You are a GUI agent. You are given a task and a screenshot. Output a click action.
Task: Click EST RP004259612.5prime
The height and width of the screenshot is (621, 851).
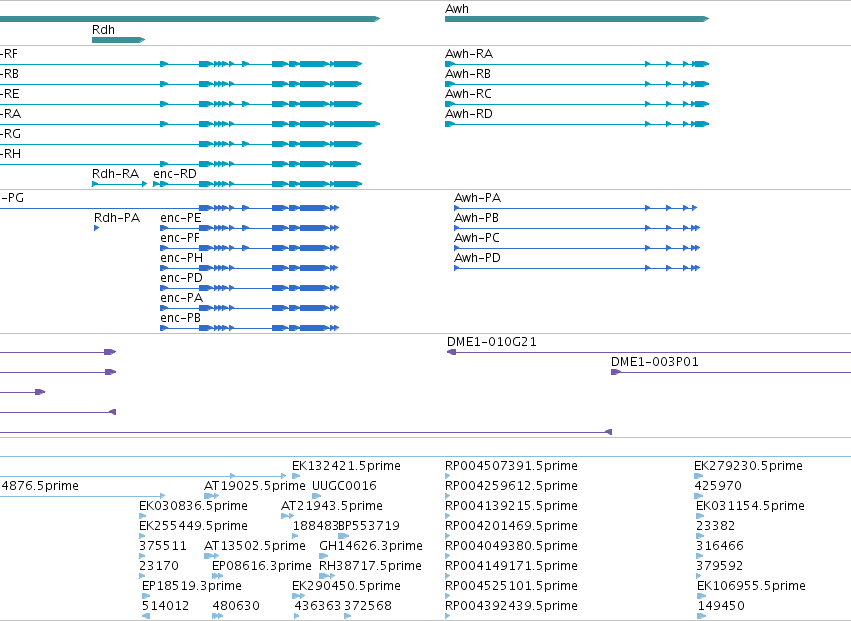[x=511, y=486]
